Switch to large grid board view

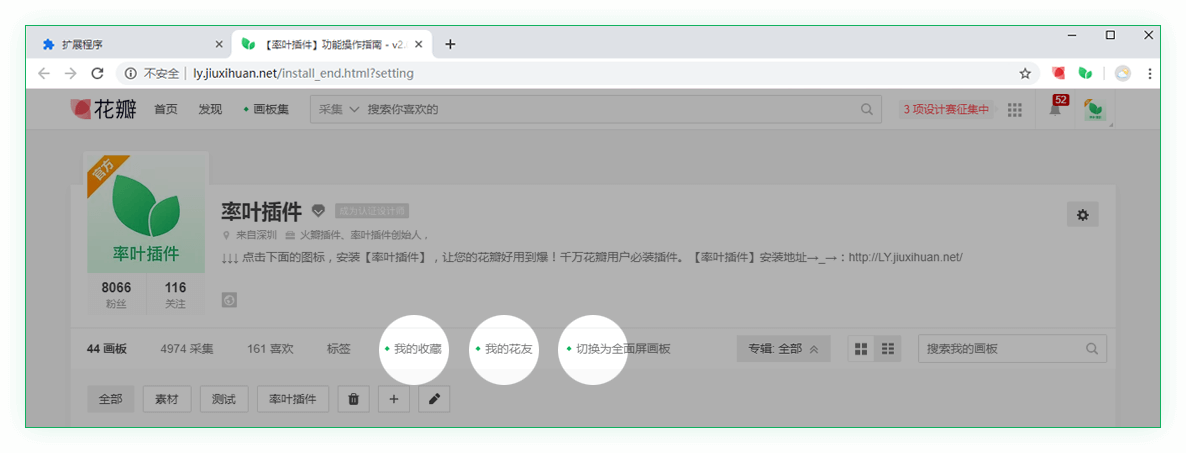pos(861,349)
